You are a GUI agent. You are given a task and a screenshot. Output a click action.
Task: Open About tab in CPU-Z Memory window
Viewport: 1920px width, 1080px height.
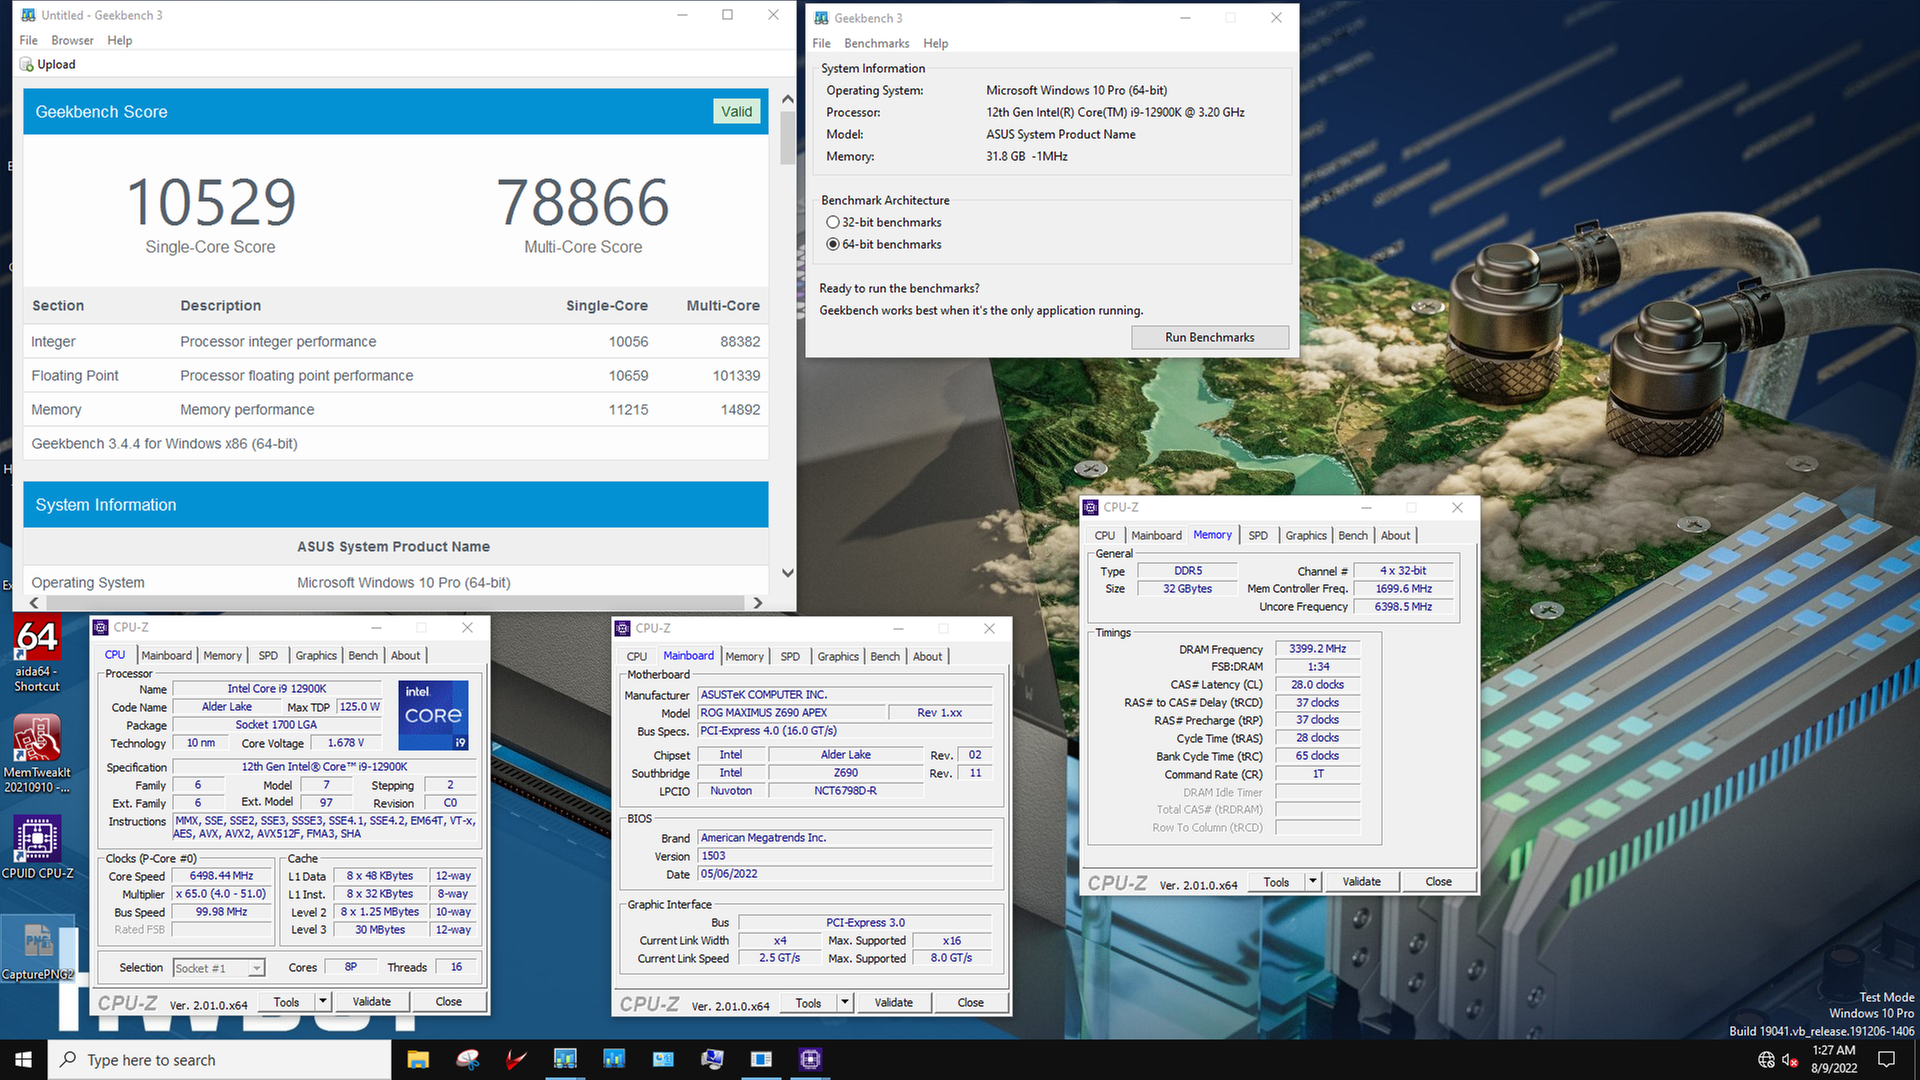(x=1395, y=535)
